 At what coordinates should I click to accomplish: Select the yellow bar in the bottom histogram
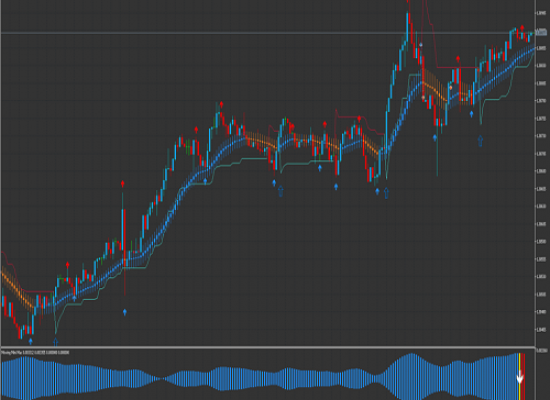click(x=519, y=376)
